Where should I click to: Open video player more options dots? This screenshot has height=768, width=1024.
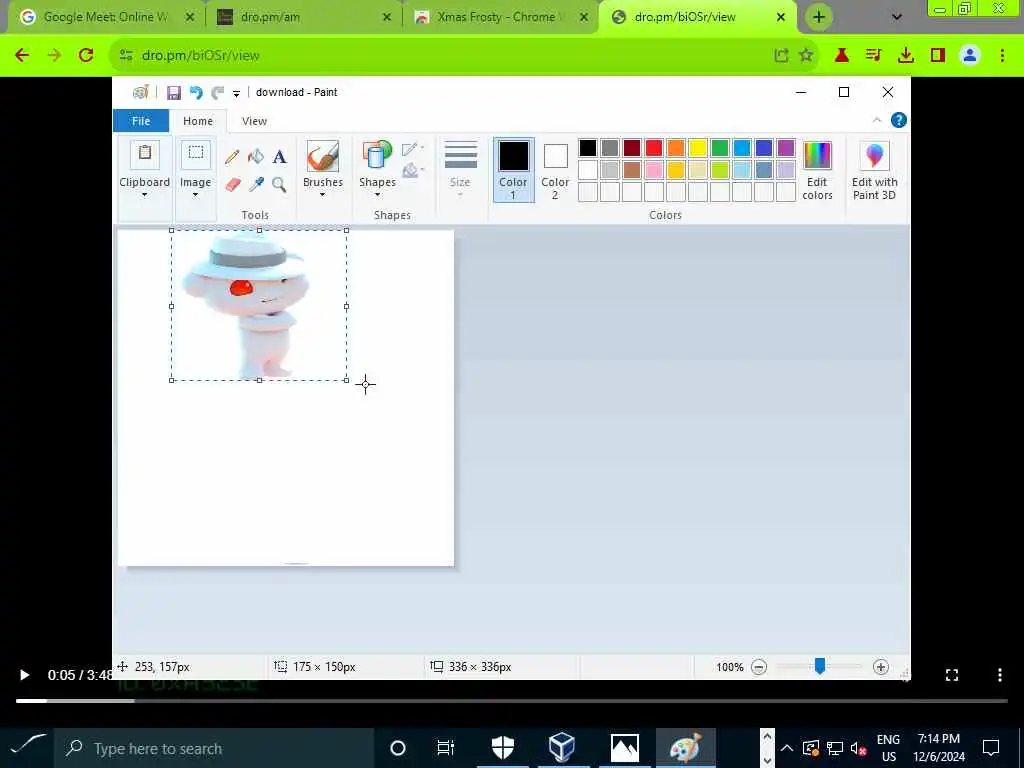1000,675
